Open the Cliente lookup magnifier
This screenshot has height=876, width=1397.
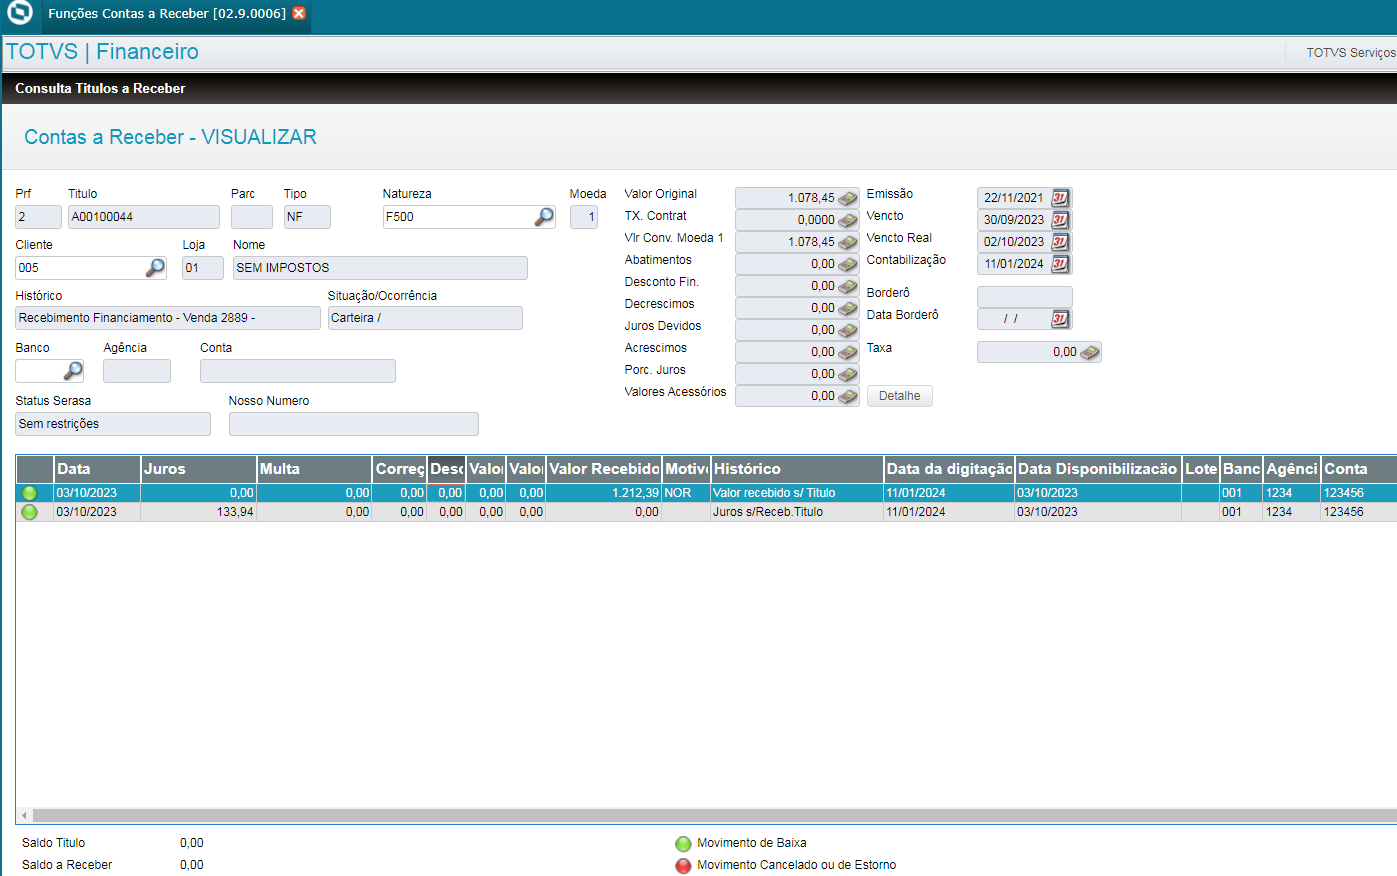click(155, 268)
